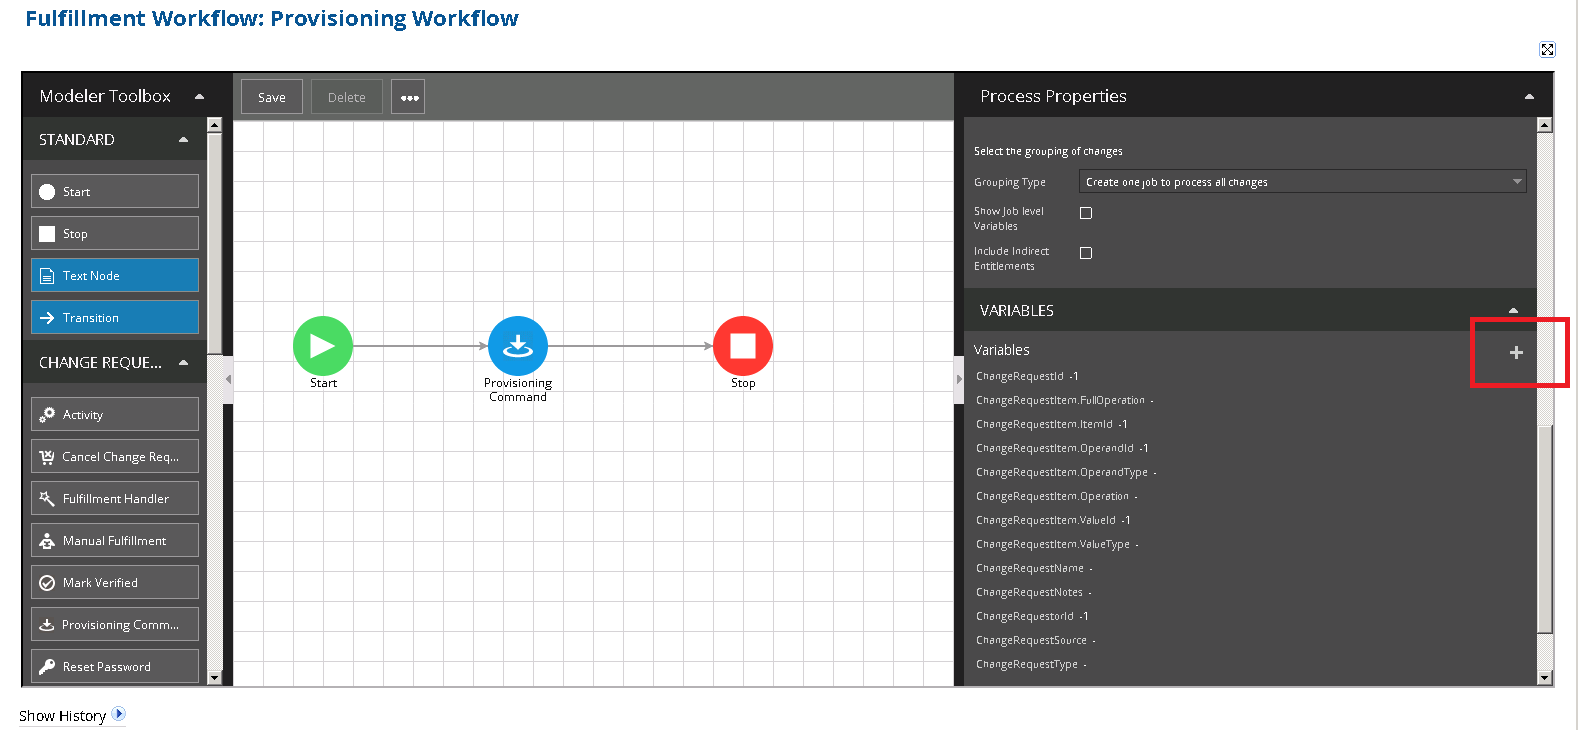Enable Show Job level Variables checkbox

pyautogui.click(x=1086, y=213)
